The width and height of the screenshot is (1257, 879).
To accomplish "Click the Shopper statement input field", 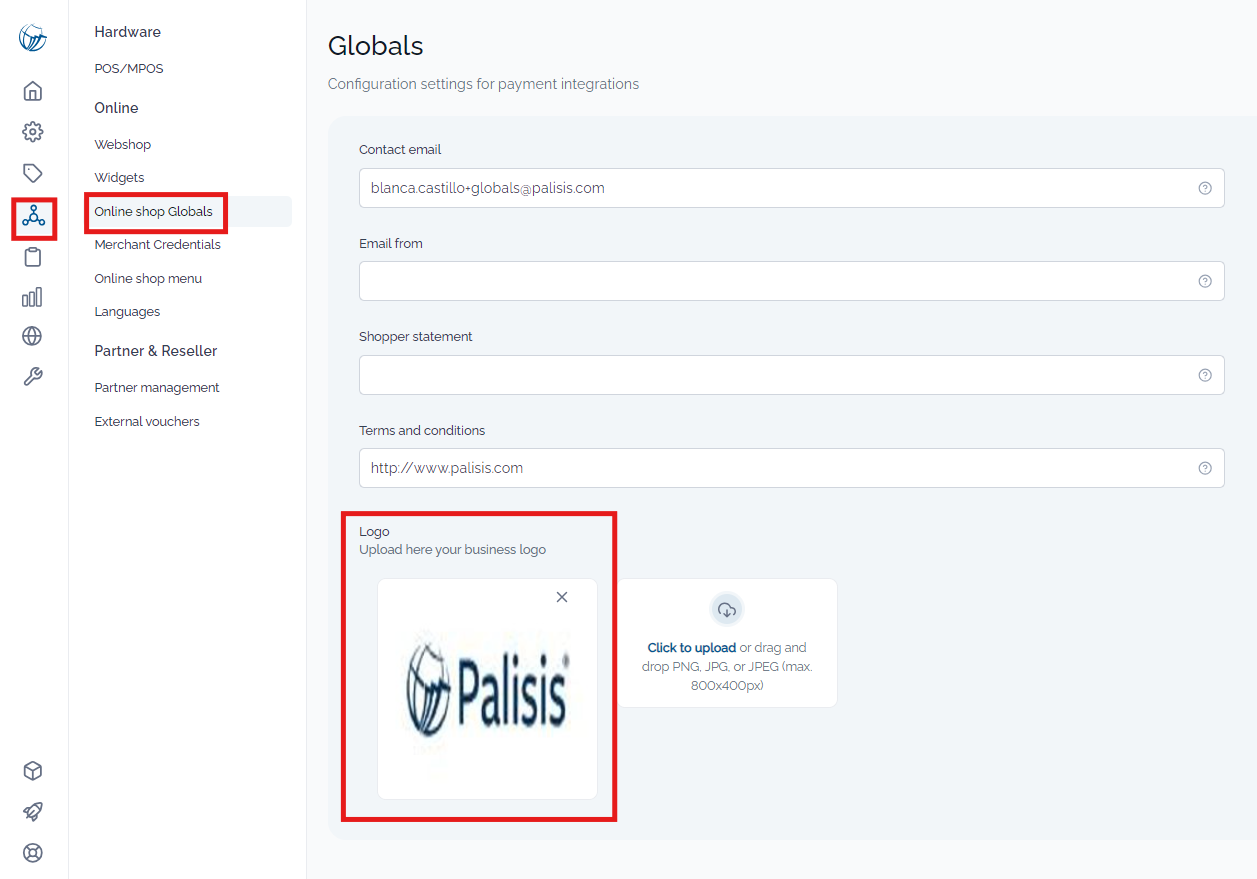I will tap(792, 375).
